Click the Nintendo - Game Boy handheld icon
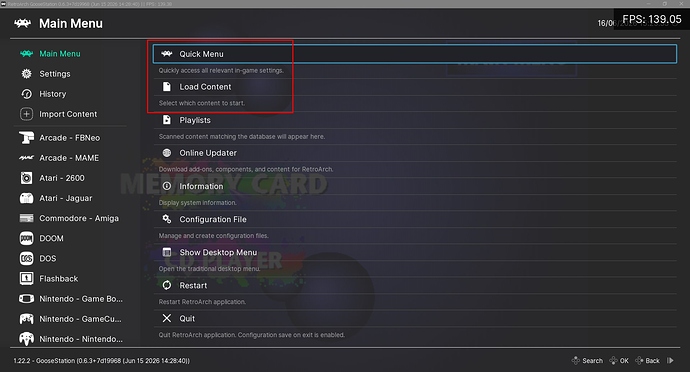The height and width of the screenshot is (372, 690). pyautogui.click(x=26, y=299)
